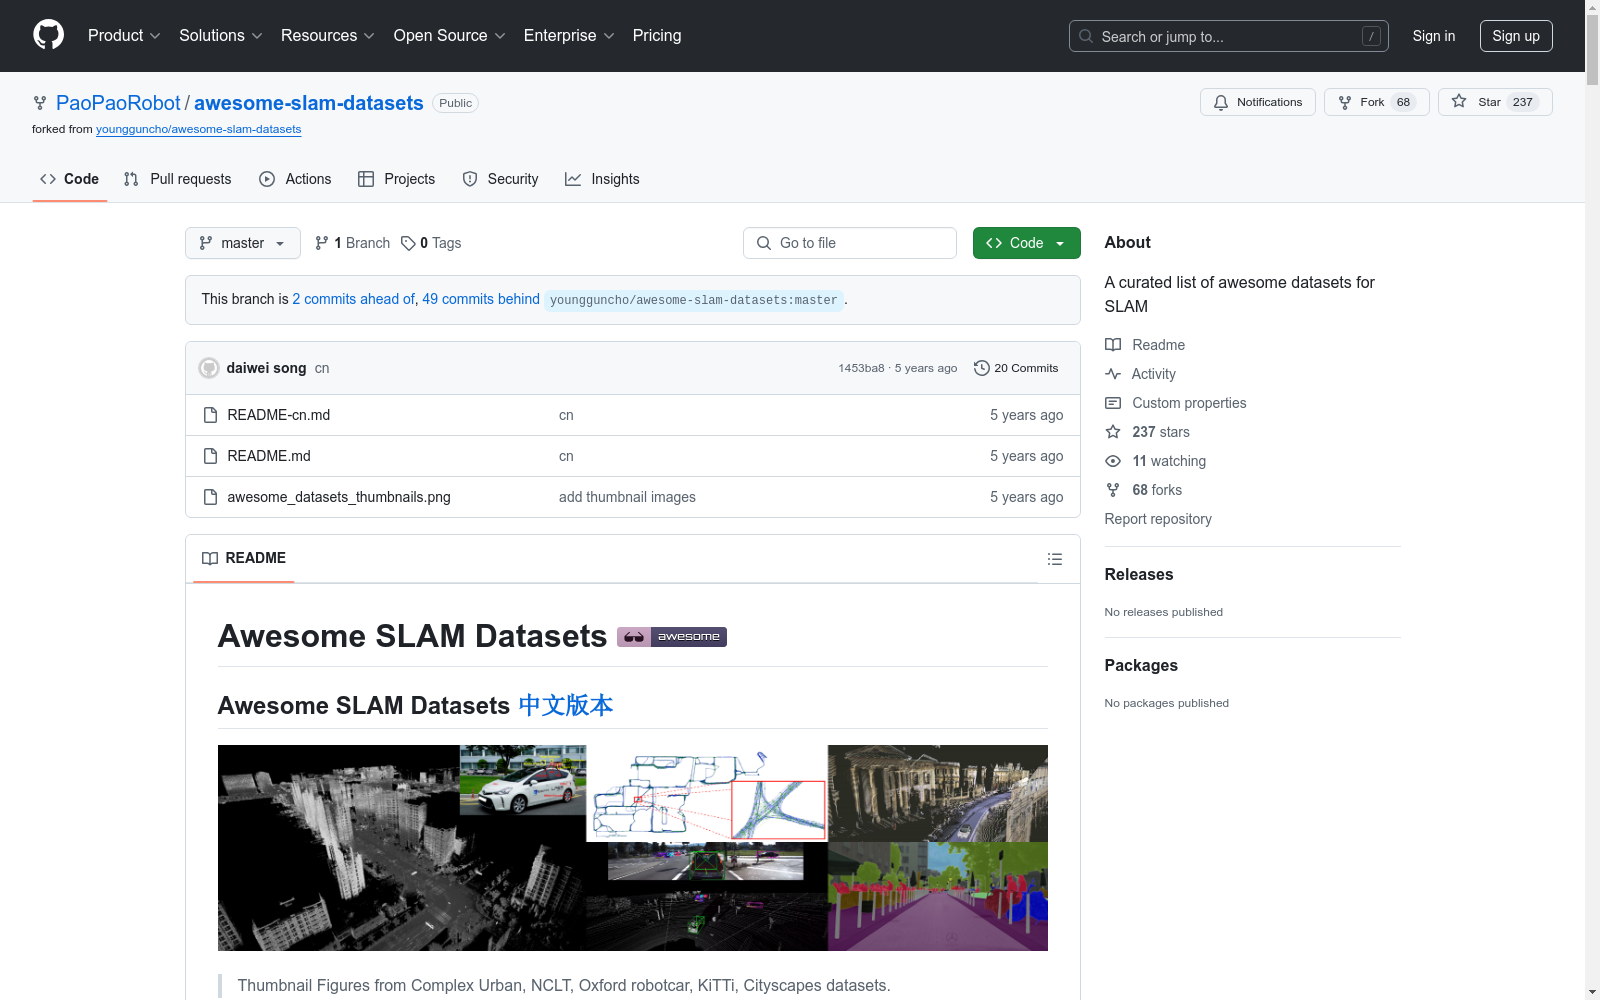
Task: Click the 1453ba8 commit hash
Action: (x=861, y=368)
